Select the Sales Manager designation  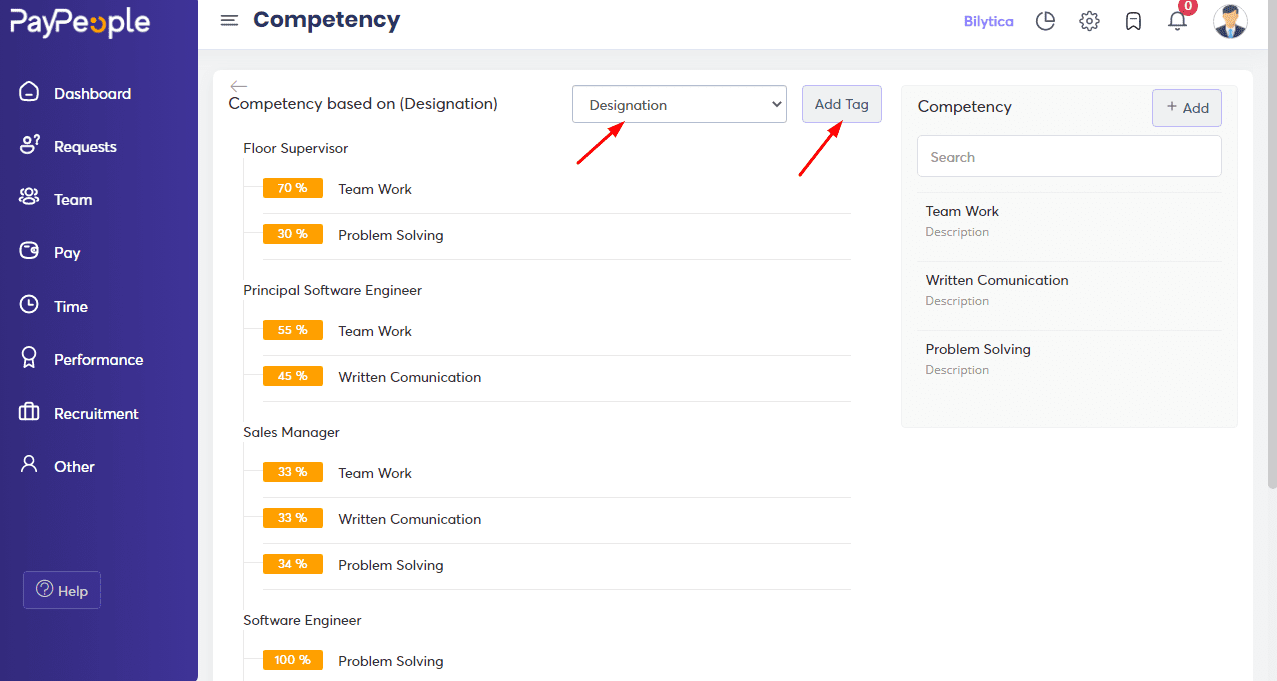click(x=292, y=432)
